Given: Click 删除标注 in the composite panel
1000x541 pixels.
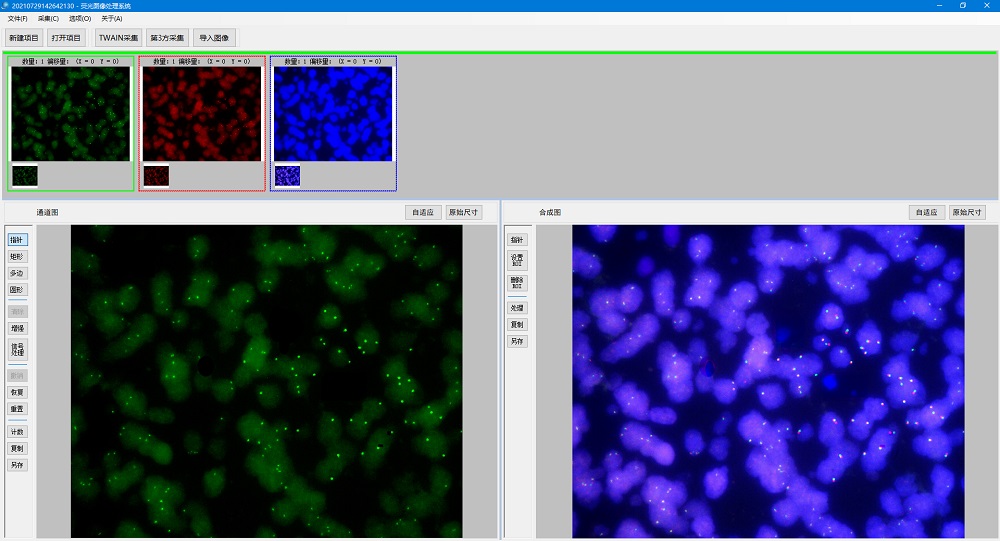Looking at the screenshot, I should click(517, 284).
